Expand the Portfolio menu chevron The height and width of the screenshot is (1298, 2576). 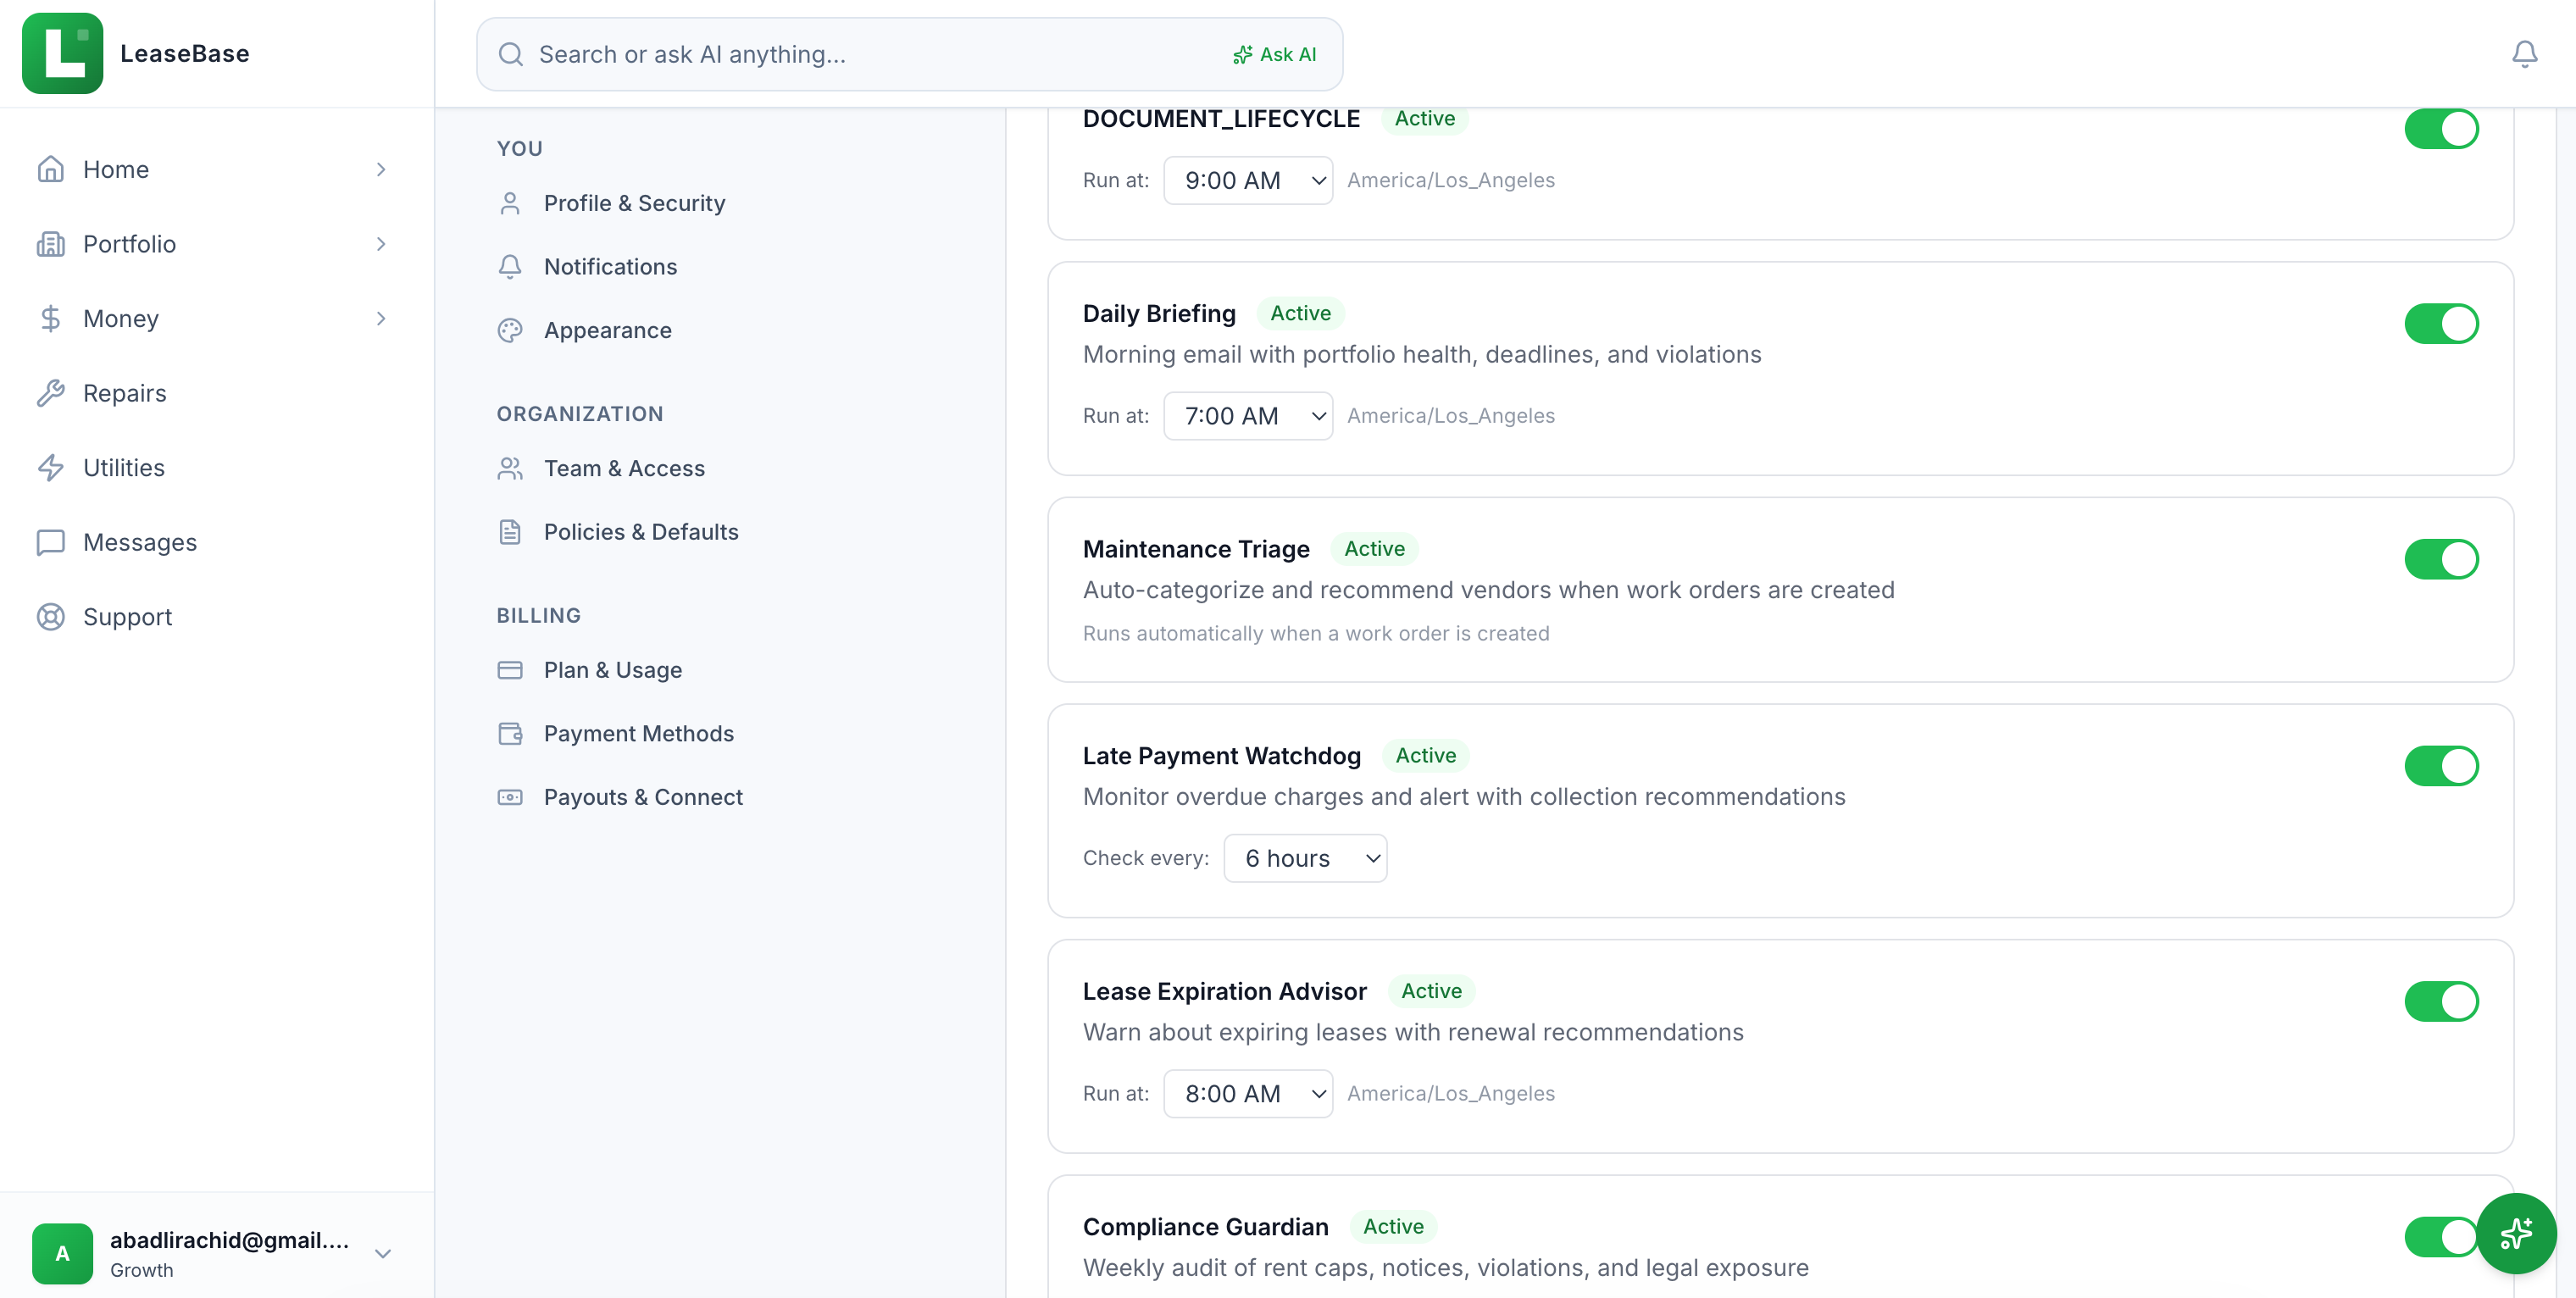pyautogui.click(x=381, y=244)
